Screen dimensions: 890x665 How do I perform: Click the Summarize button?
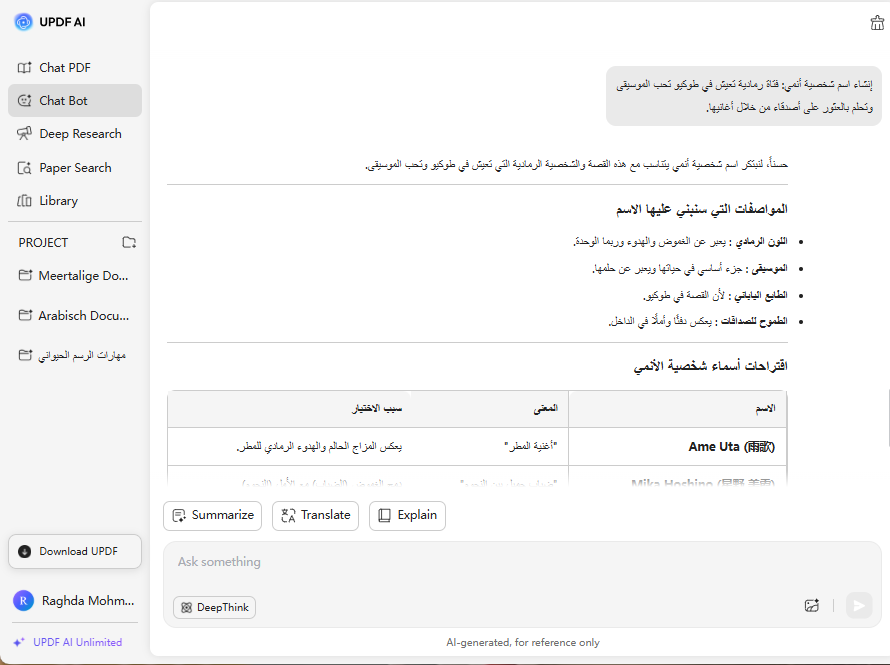coord(212,516)
